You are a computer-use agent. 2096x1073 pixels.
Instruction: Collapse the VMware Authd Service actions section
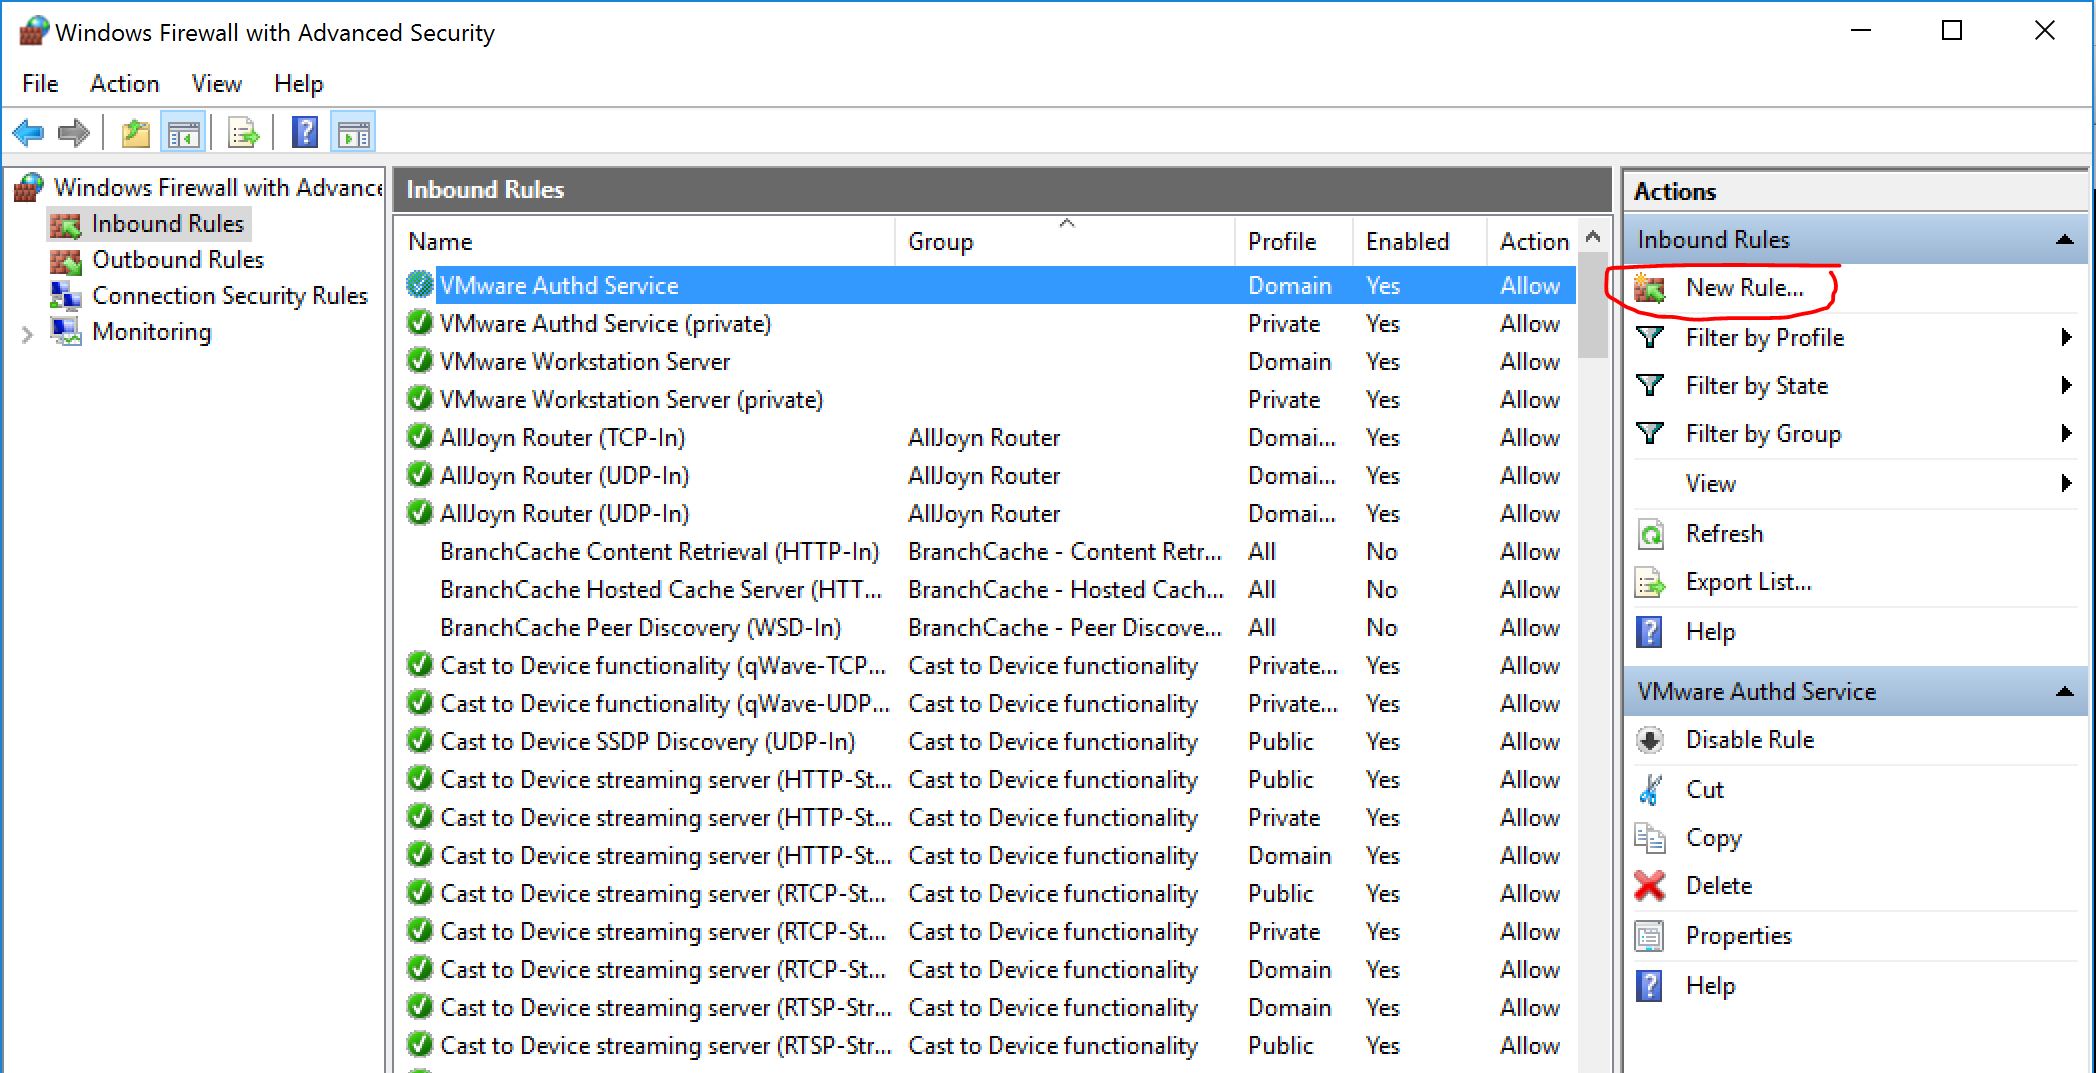click(x=2064, y=692)
